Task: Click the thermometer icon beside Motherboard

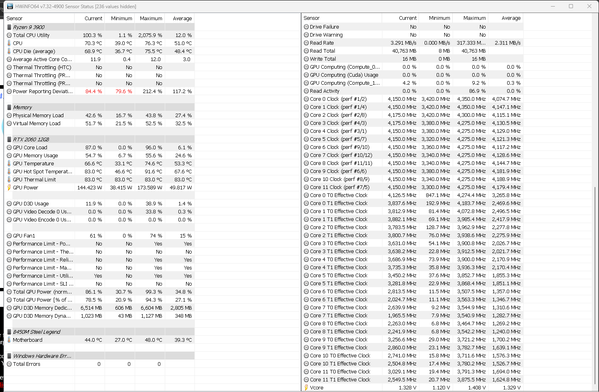Action: pos(9,340)
